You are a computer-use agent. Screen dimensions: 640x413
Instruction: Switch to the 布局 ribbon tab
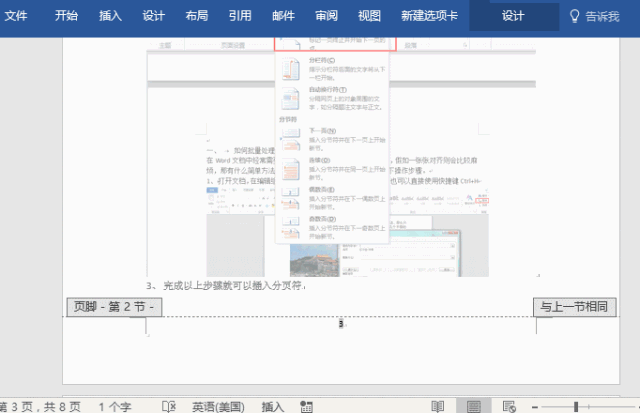click(x=197, y=16)
